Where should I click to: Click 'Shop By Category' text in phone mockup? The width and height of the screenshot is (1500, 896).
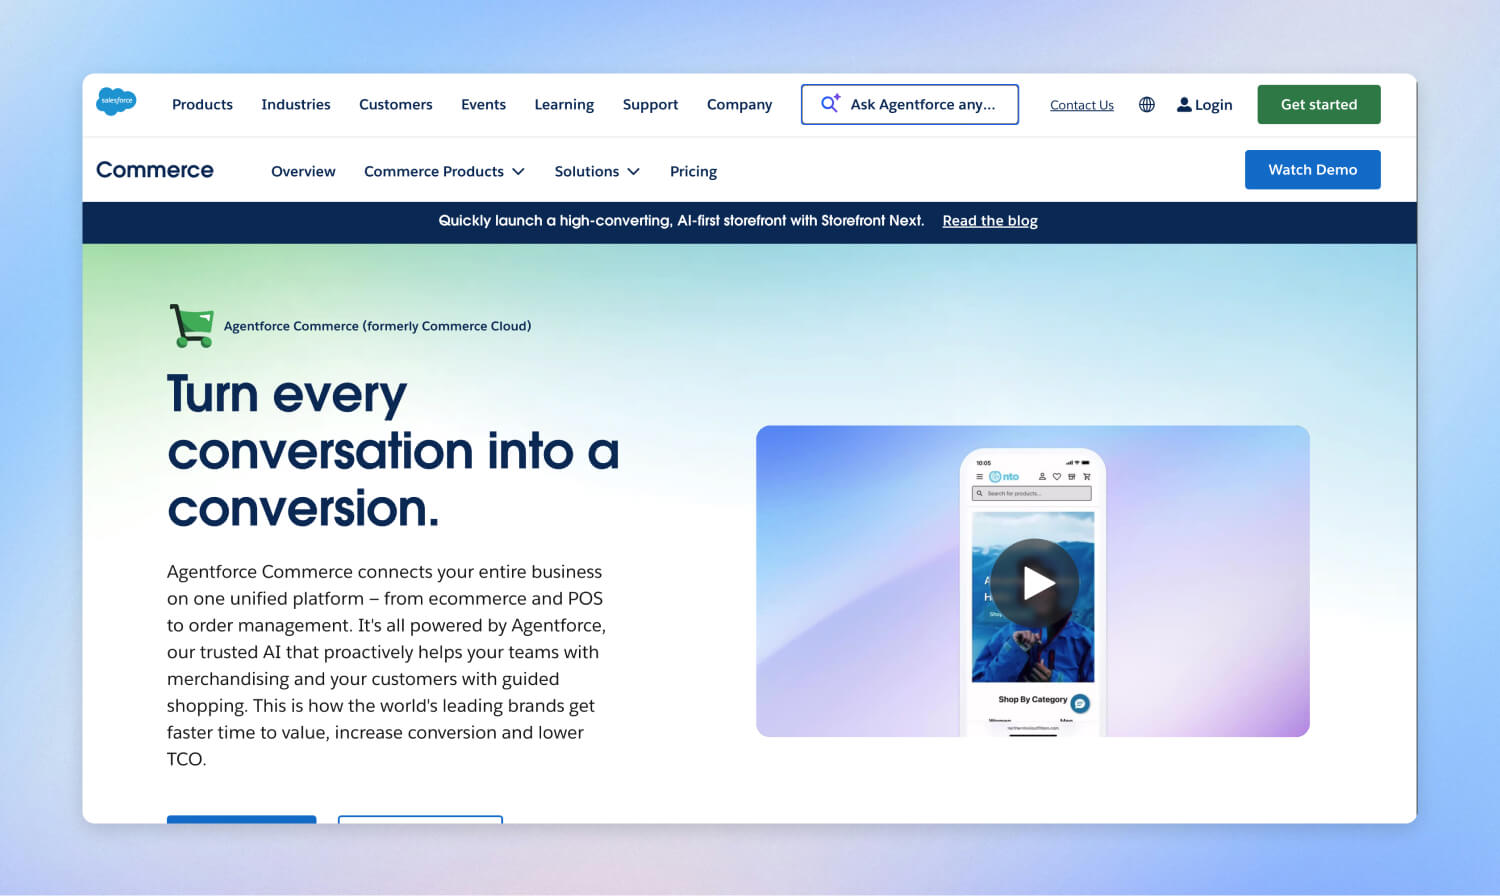pos(1032,700)
